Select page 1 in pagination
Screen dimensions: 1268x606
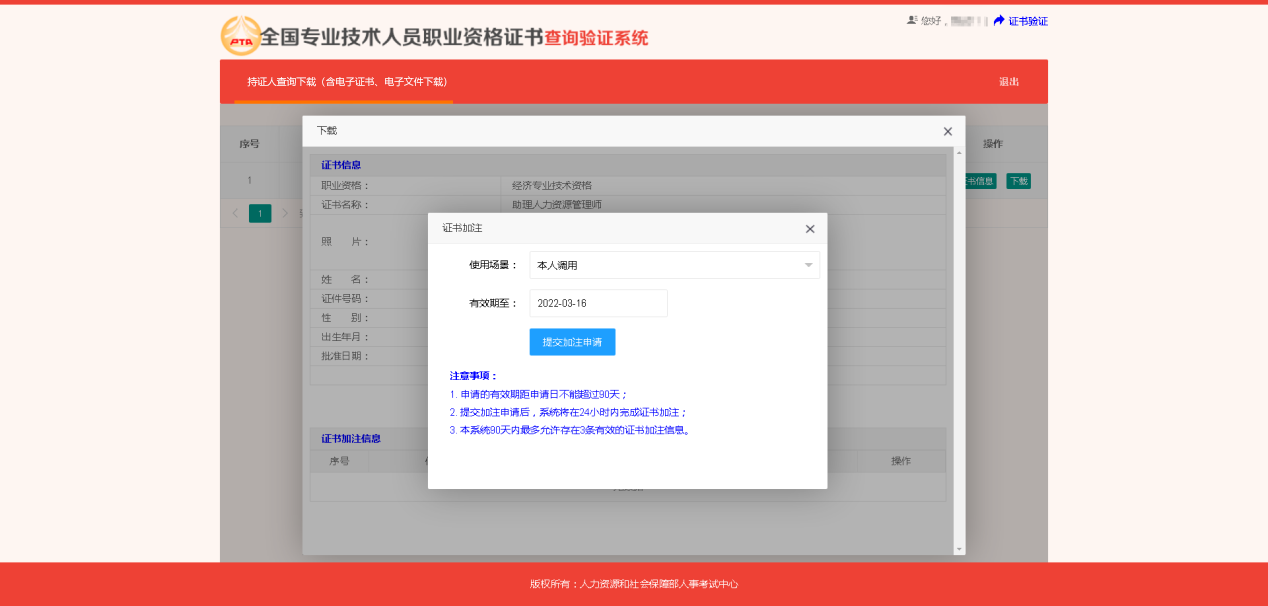(258, 213)
